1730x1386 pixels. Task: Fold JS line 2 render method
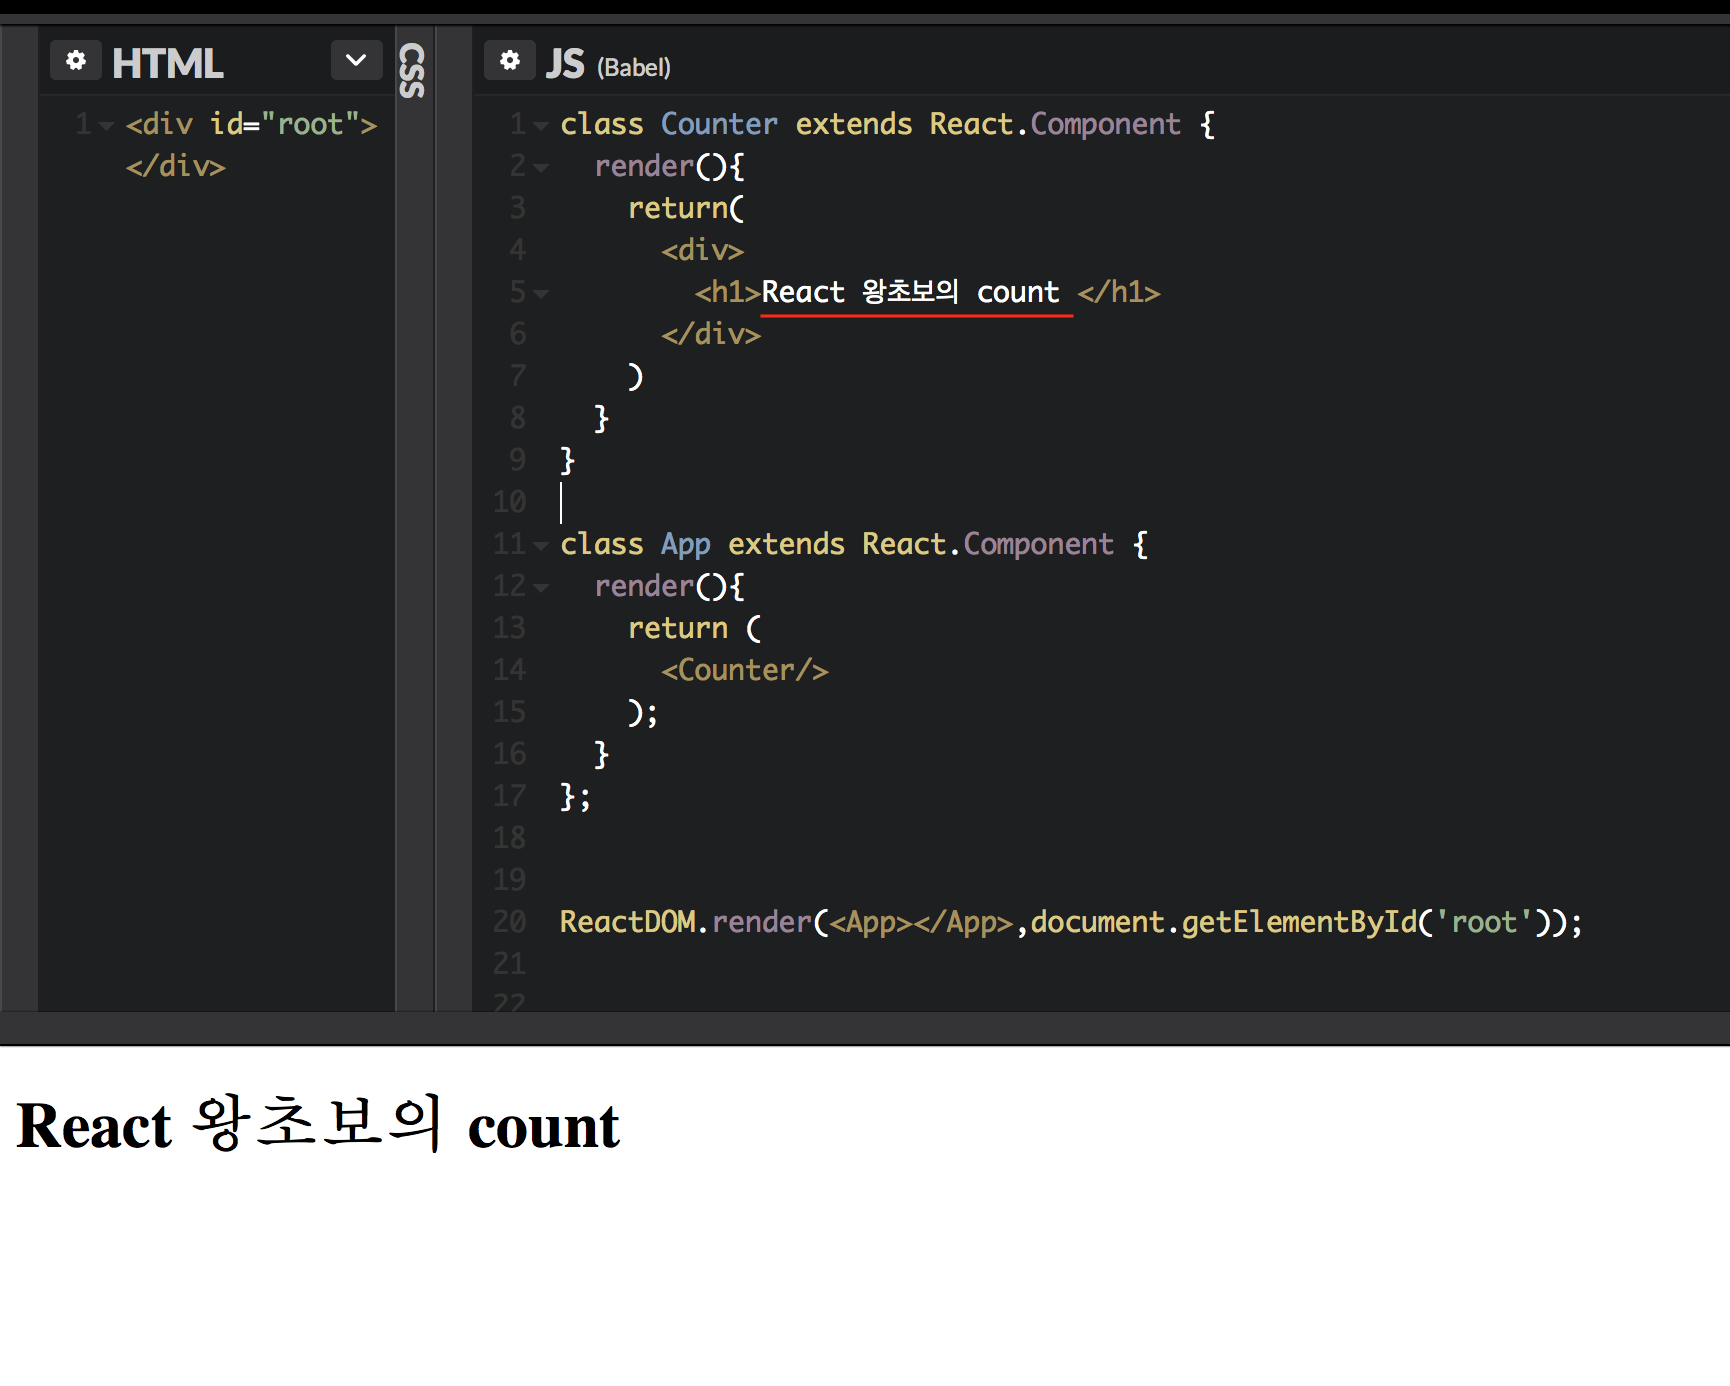click(541, 168)
